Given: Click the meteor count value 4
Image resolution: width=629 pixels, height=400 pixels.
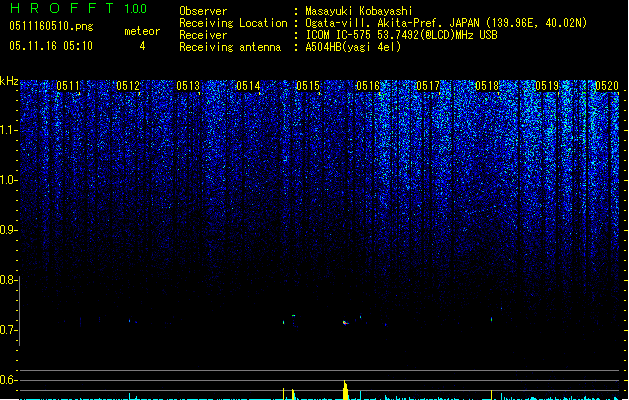Looking at the screenshot, I should 142,46.
